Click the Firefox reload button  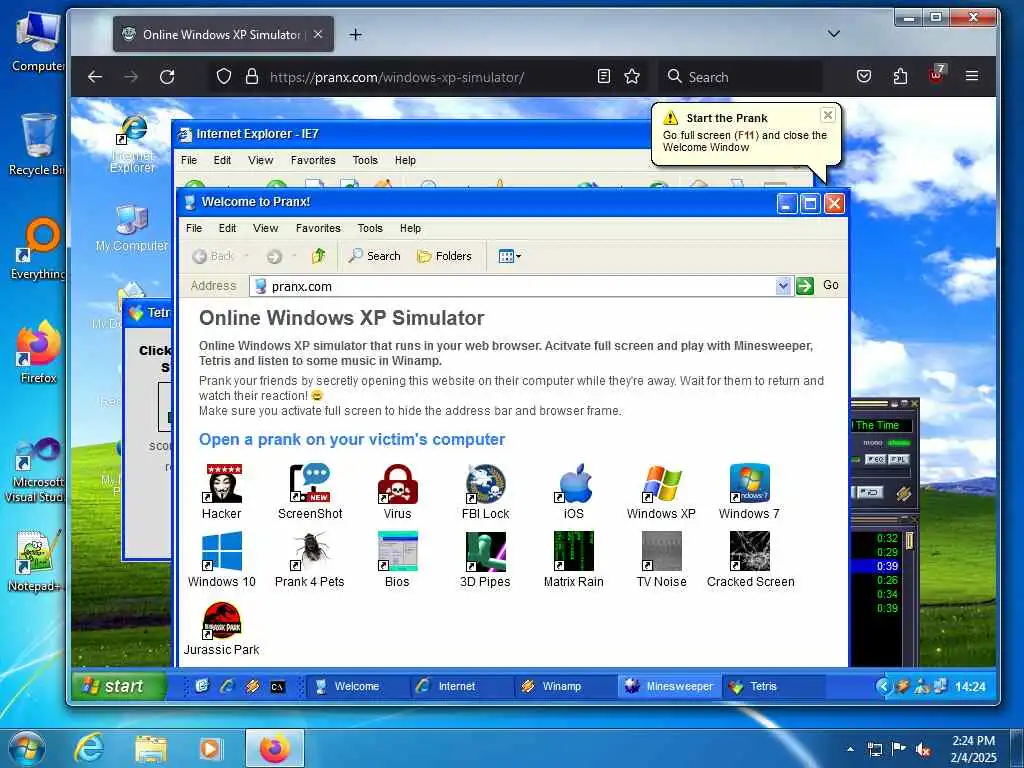(167, 77)
